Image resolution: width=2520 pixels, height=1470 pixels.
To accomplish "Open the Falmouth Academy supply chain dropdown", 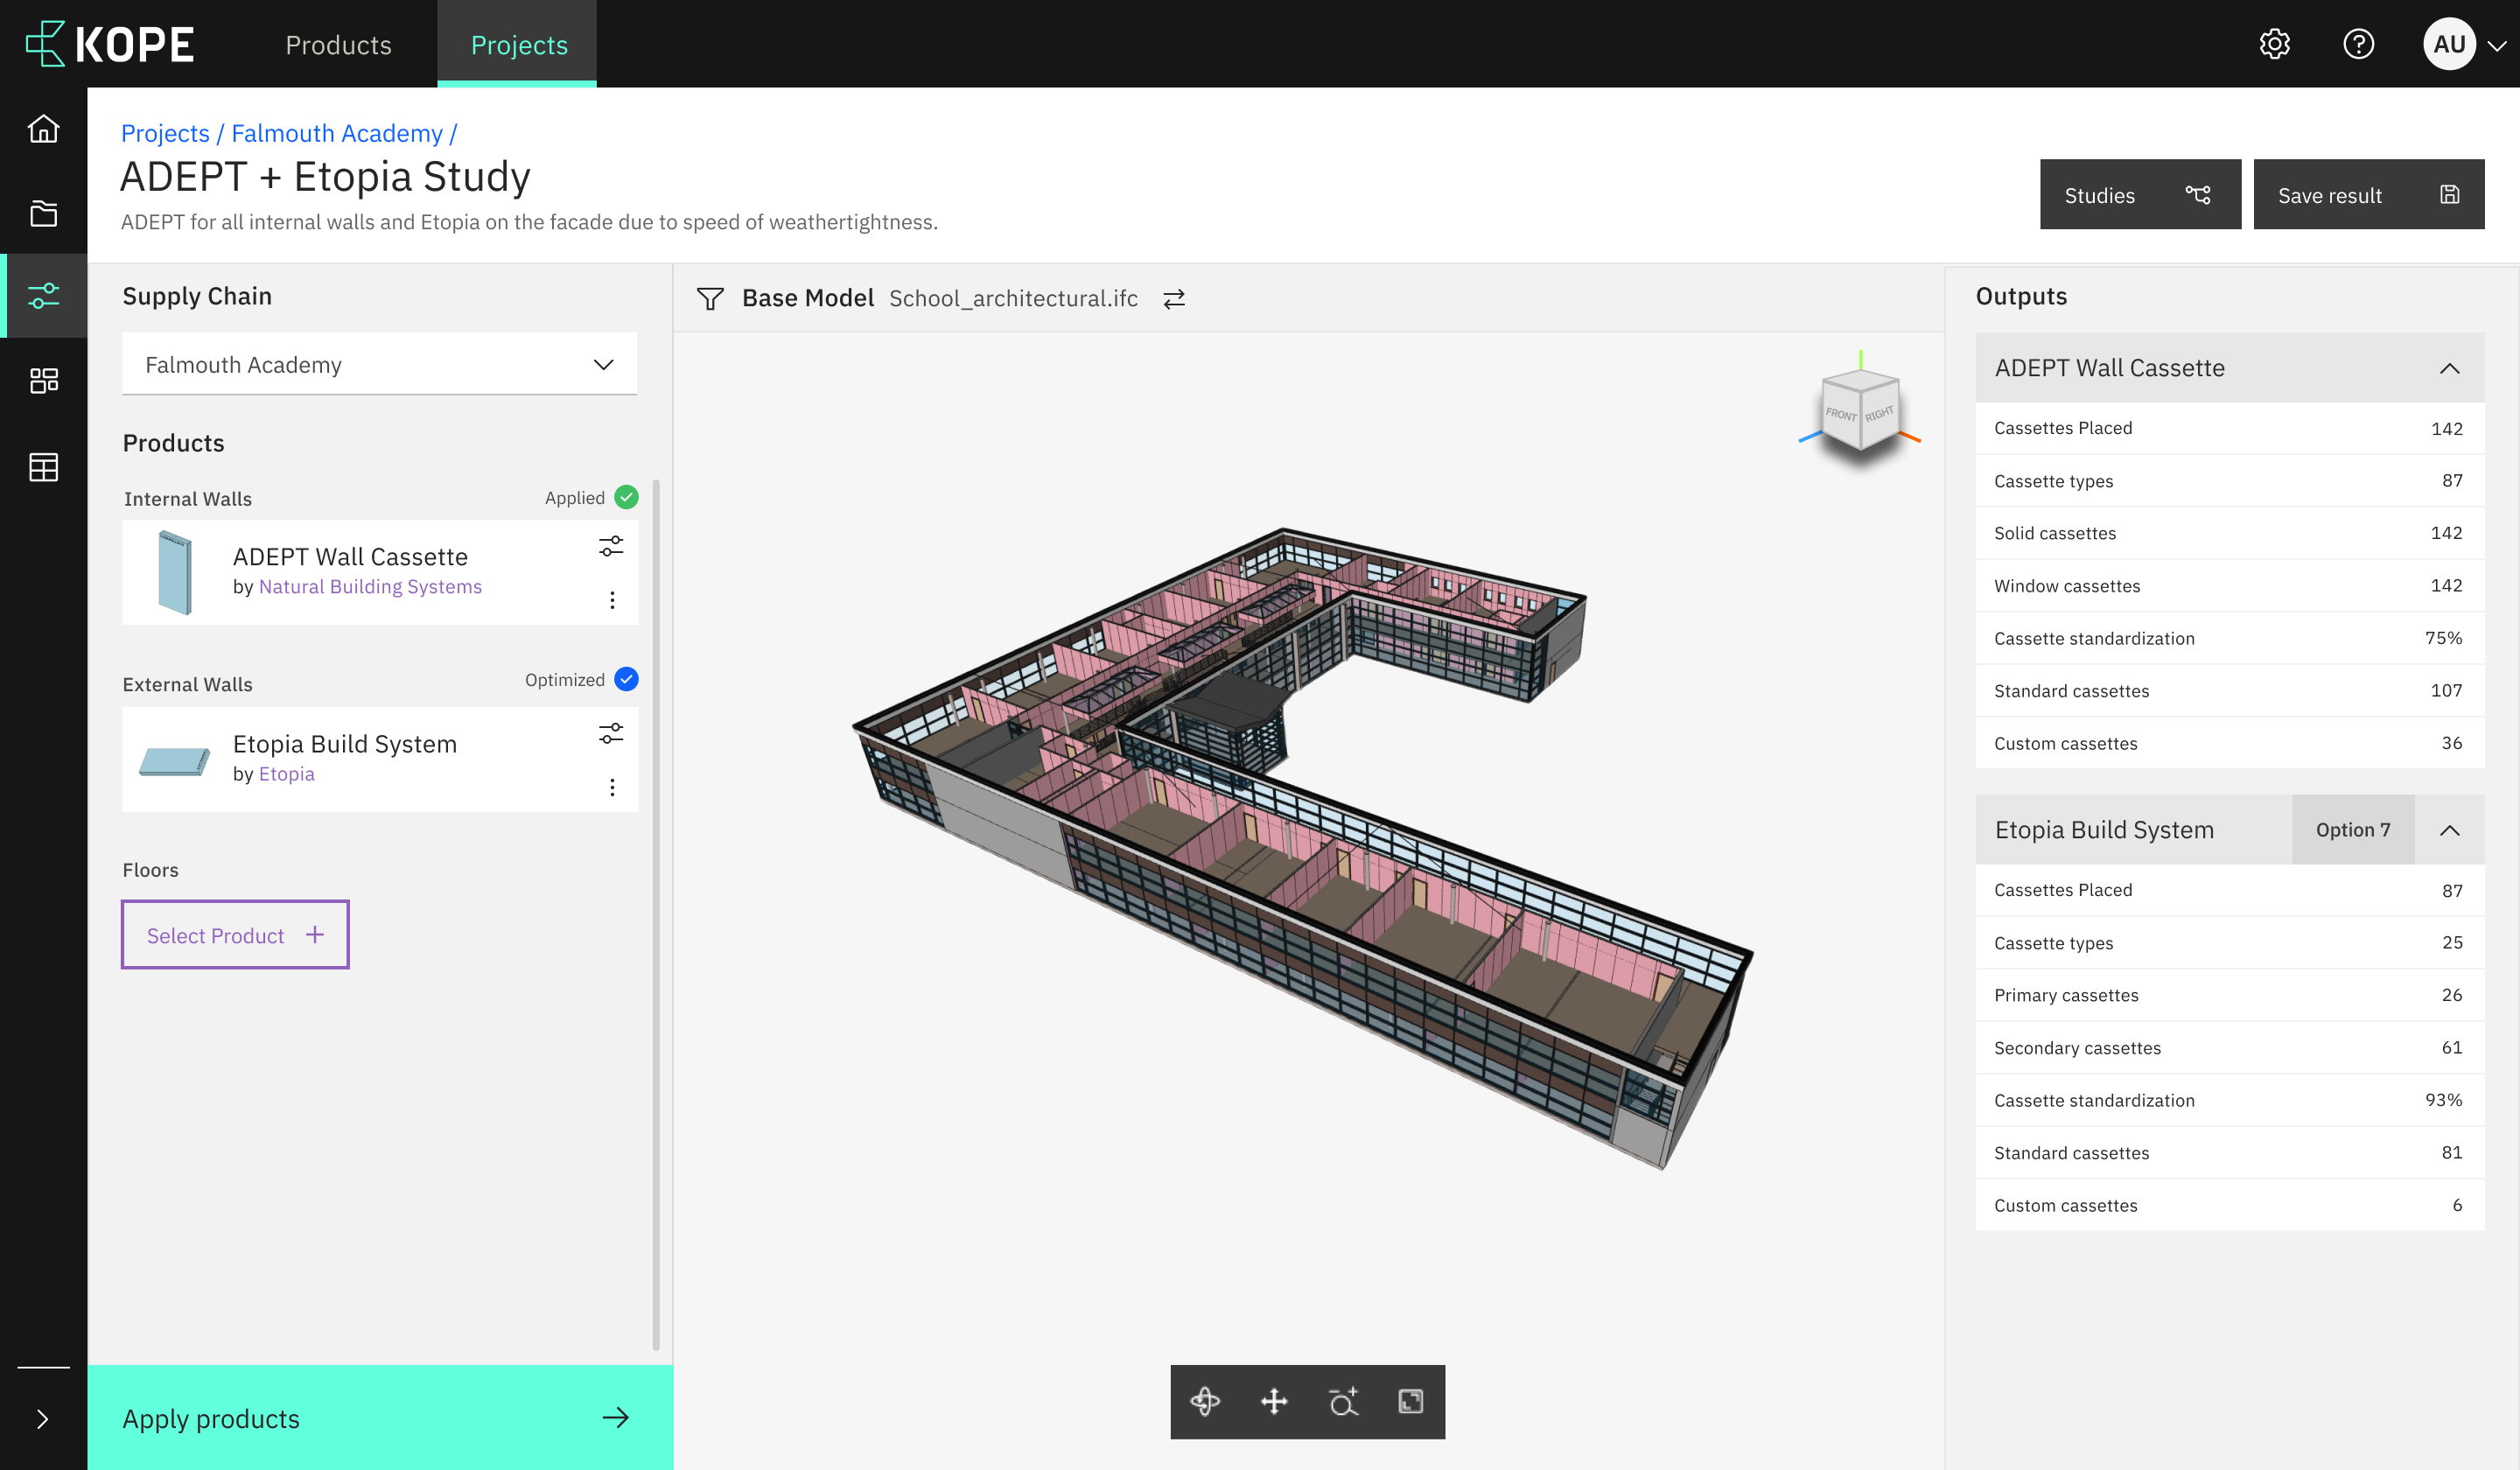I will [x=379, y=364].
